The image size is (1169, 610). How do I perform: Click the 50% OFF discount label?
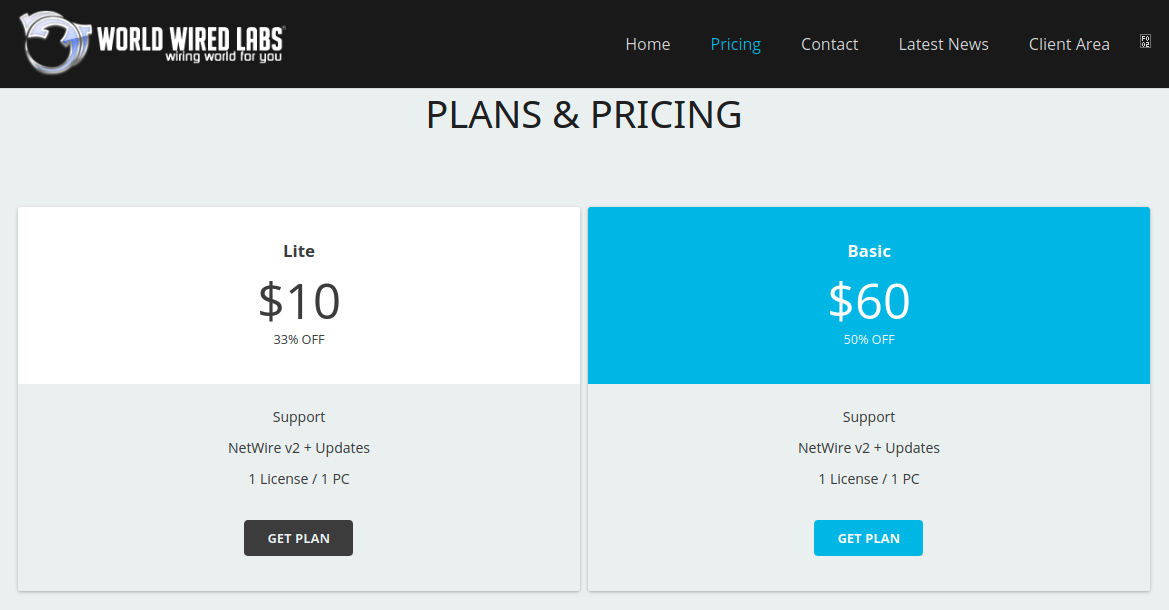[x=869, y=339]
